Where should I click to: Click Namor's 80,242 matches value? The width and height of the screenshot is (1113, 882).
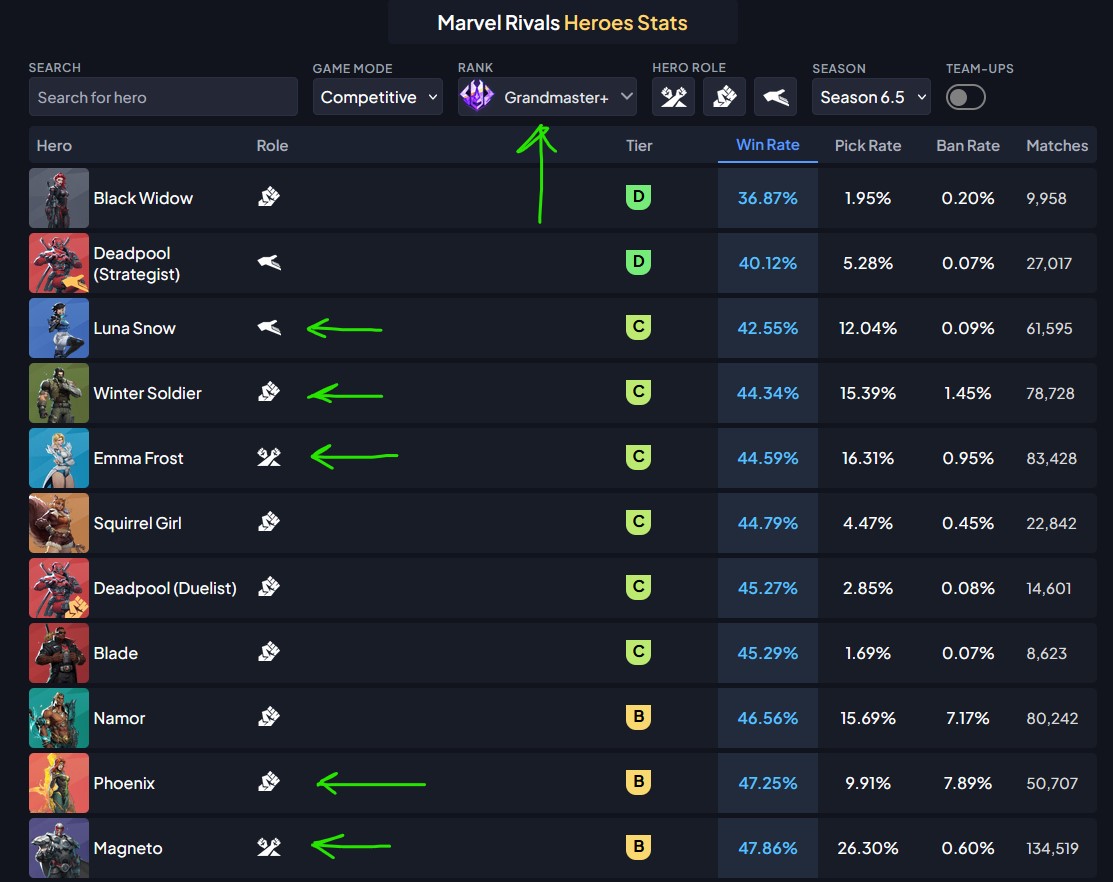(1052, 718)
